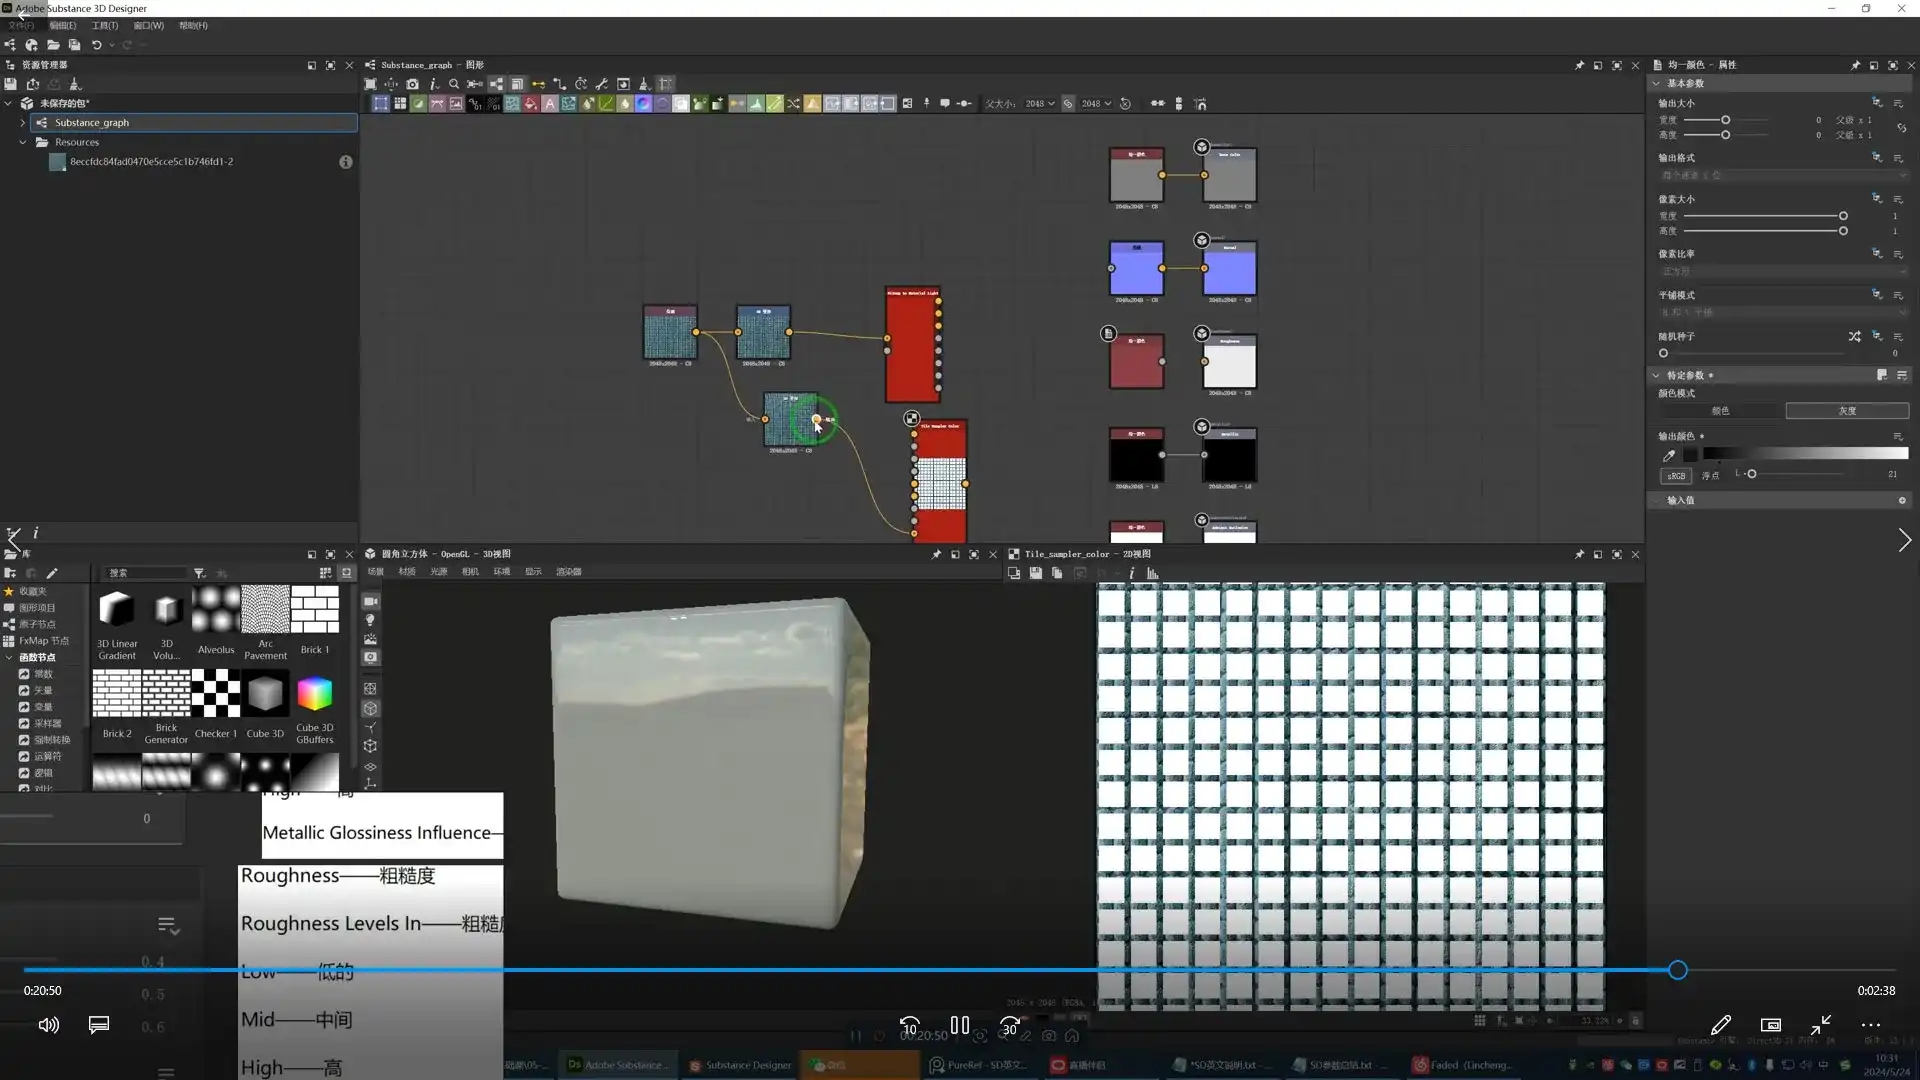Click the light bulb icon in 3D view
The height and width of the screenshot is (1080, 1920).
click(x=370, y=620)
